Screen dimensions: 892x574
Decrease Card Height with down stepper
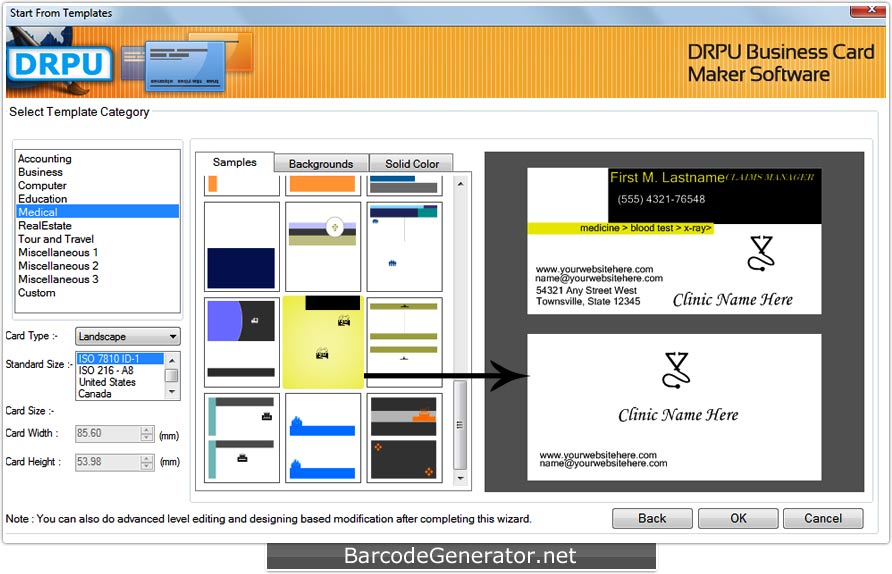click(147, 466)
